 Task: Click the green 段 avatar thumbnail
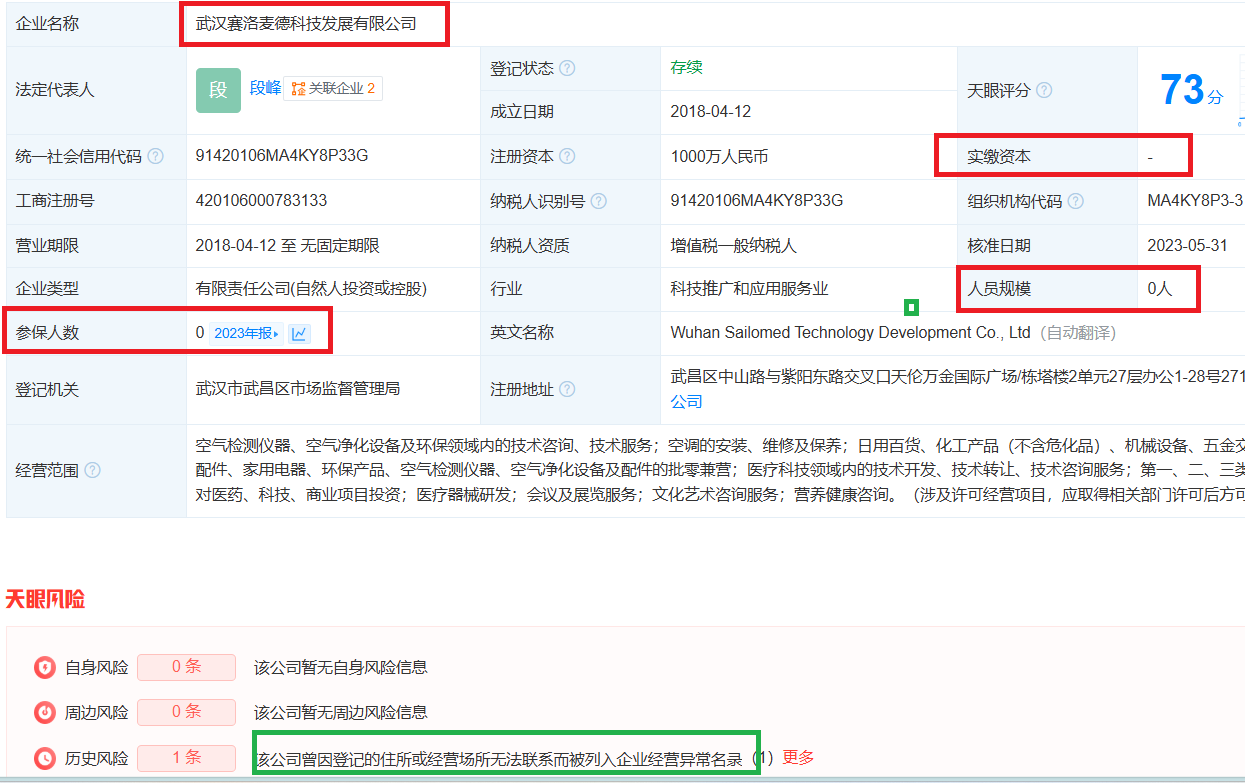(x=218, y=90)
